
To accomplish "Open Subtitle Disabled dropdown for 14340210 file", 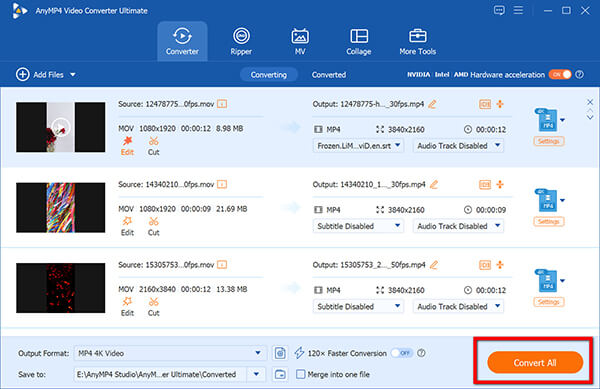I will tap(358, 226).
